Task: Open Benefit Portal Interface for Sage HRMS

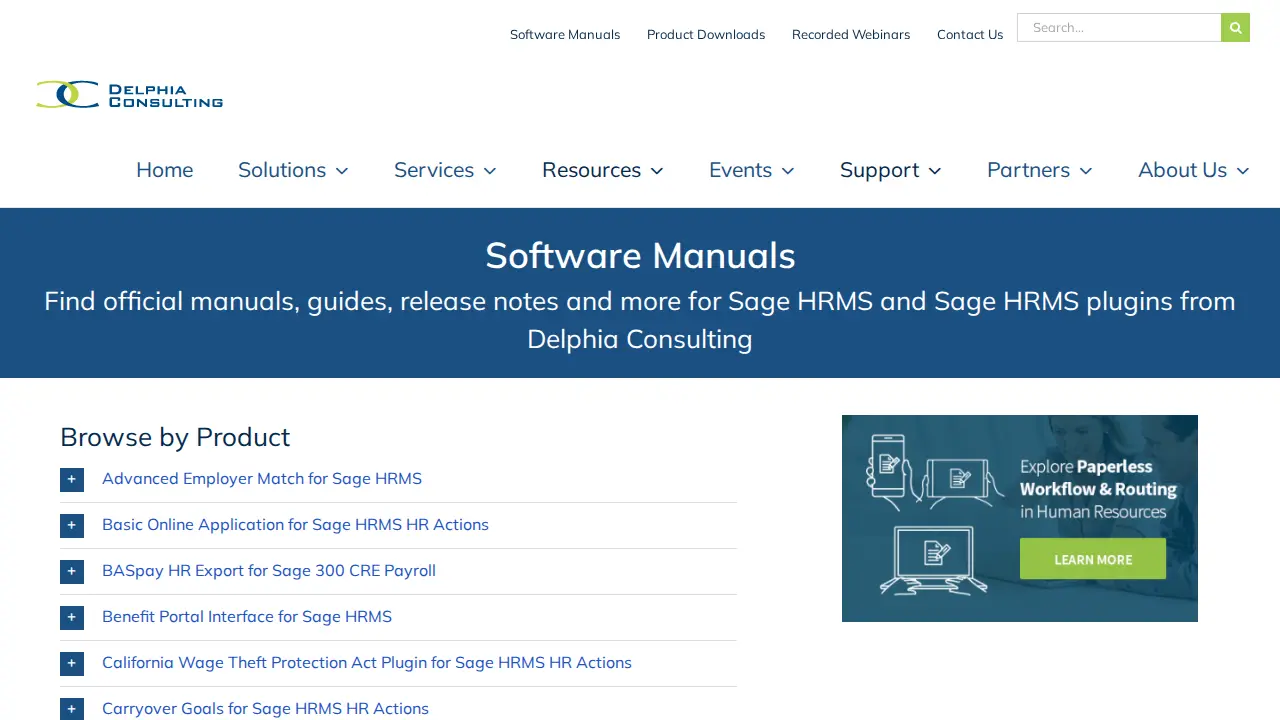Action: pos(247,617)
